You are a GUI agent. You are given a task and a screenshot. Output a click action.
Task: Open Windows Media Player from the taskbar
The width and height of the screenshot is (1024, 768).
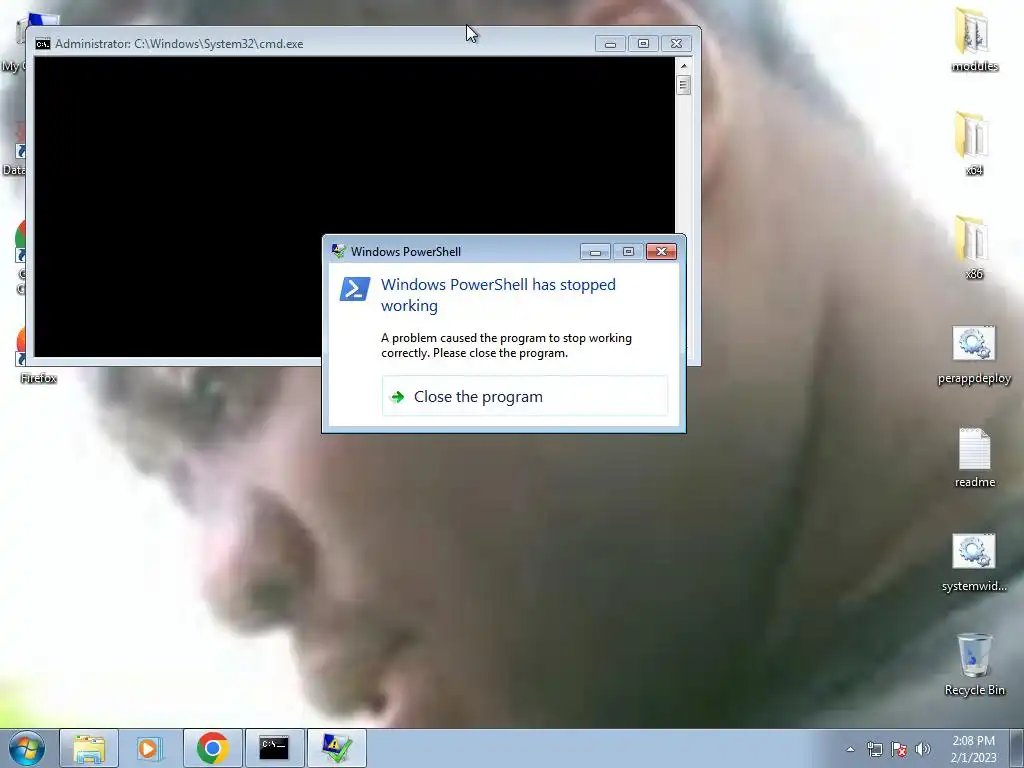pos(150,748)
